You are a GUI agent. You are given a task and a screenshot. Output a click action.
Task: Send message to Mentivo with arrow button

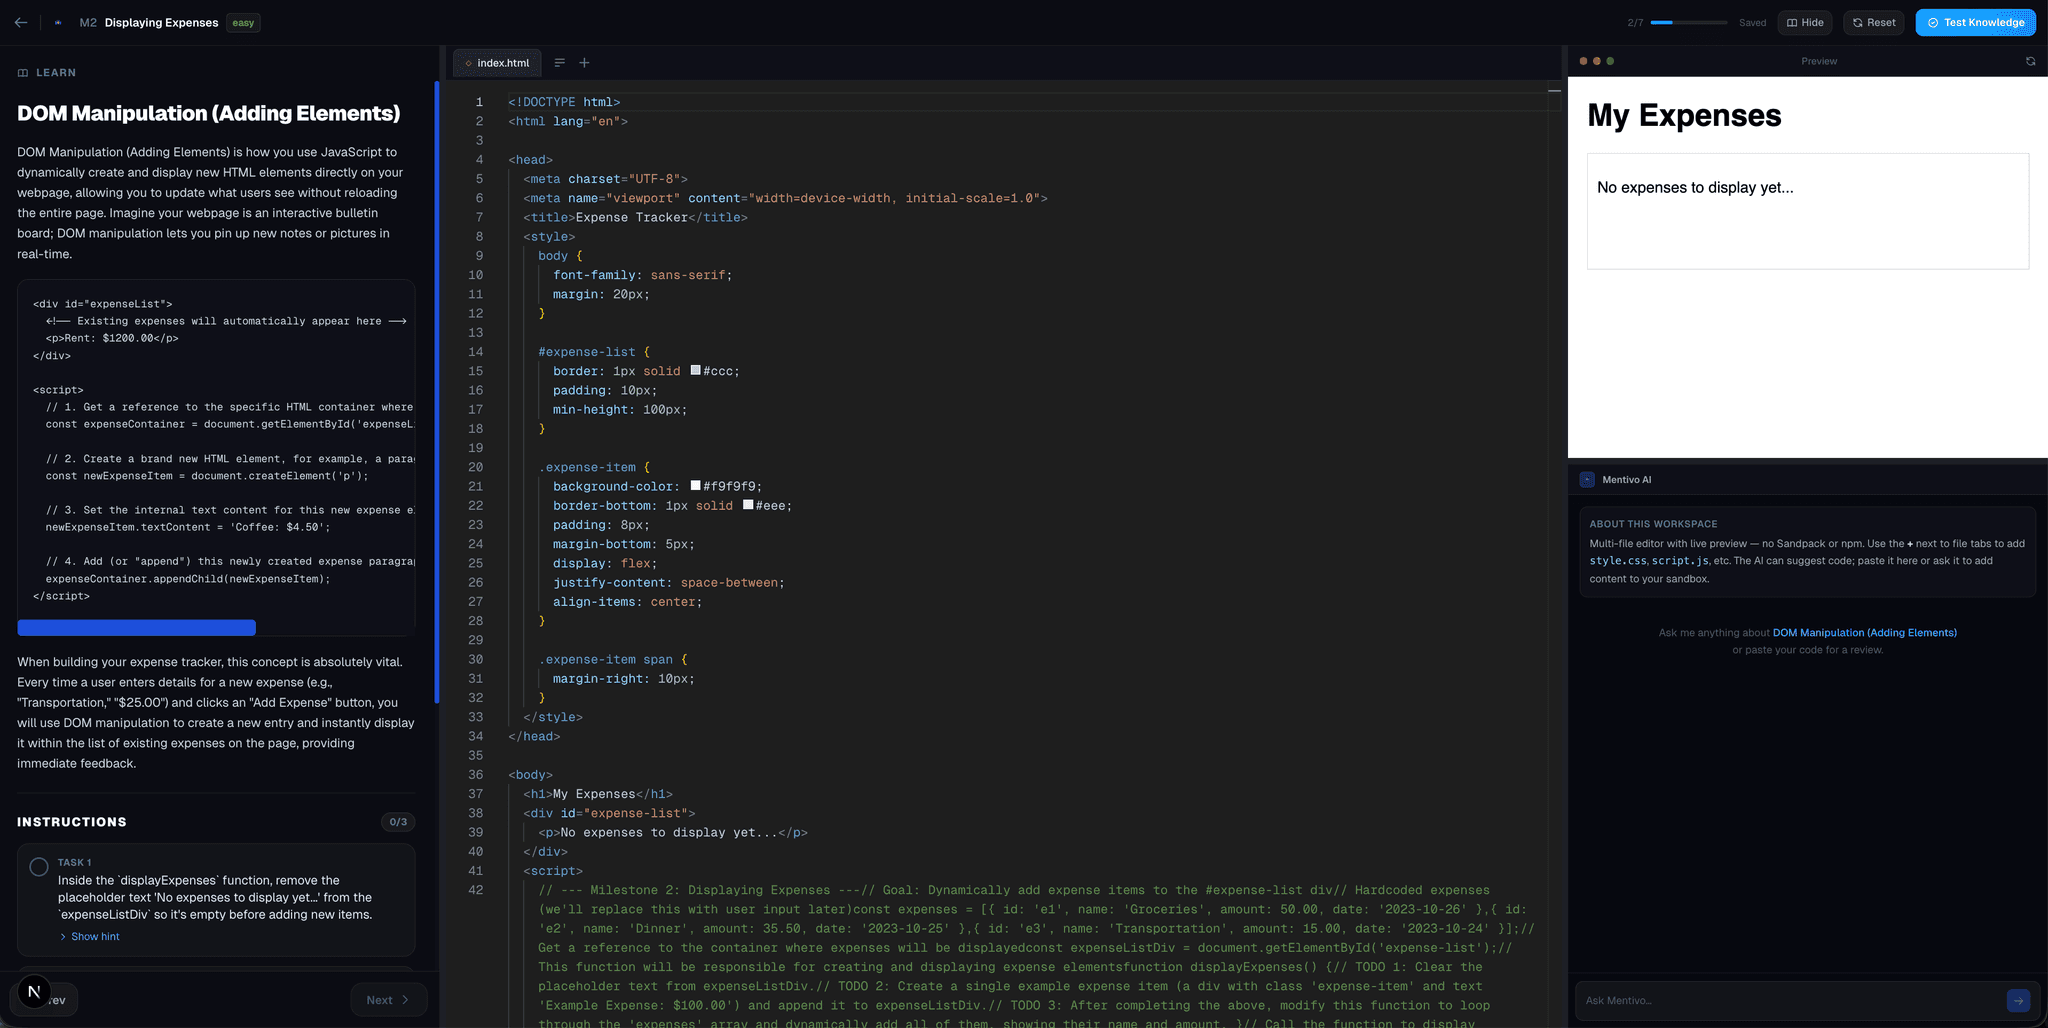pos(2018,1000)
